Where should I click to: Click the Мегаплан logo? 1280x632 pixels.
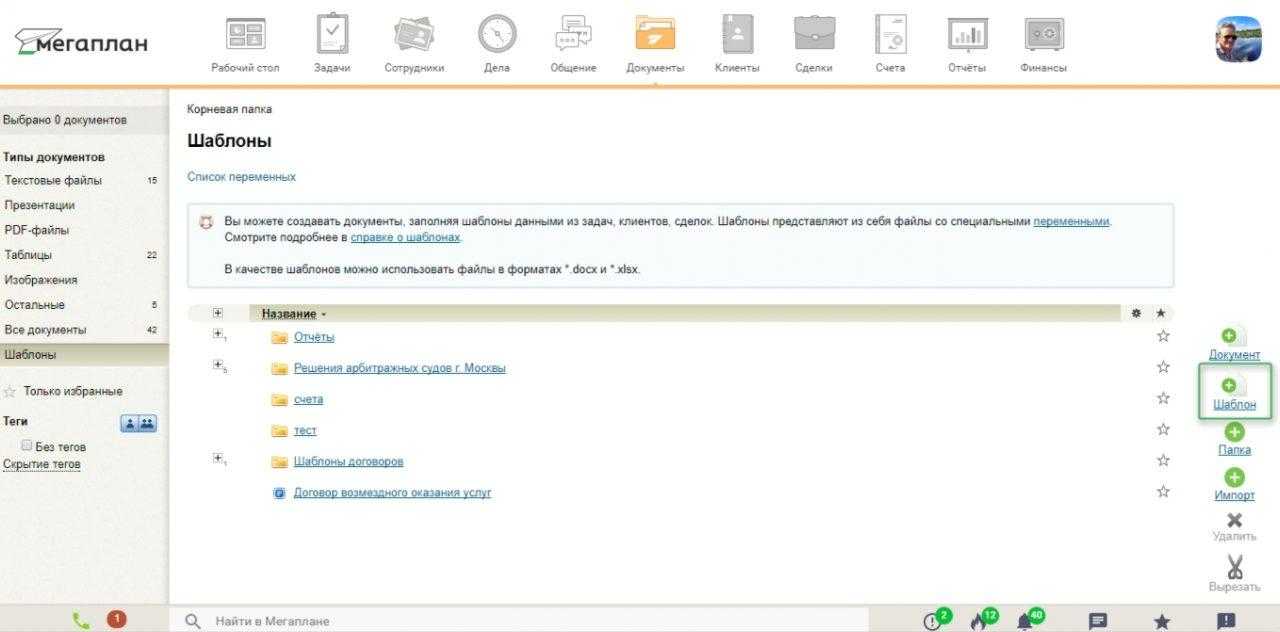[x=81, y=41]
